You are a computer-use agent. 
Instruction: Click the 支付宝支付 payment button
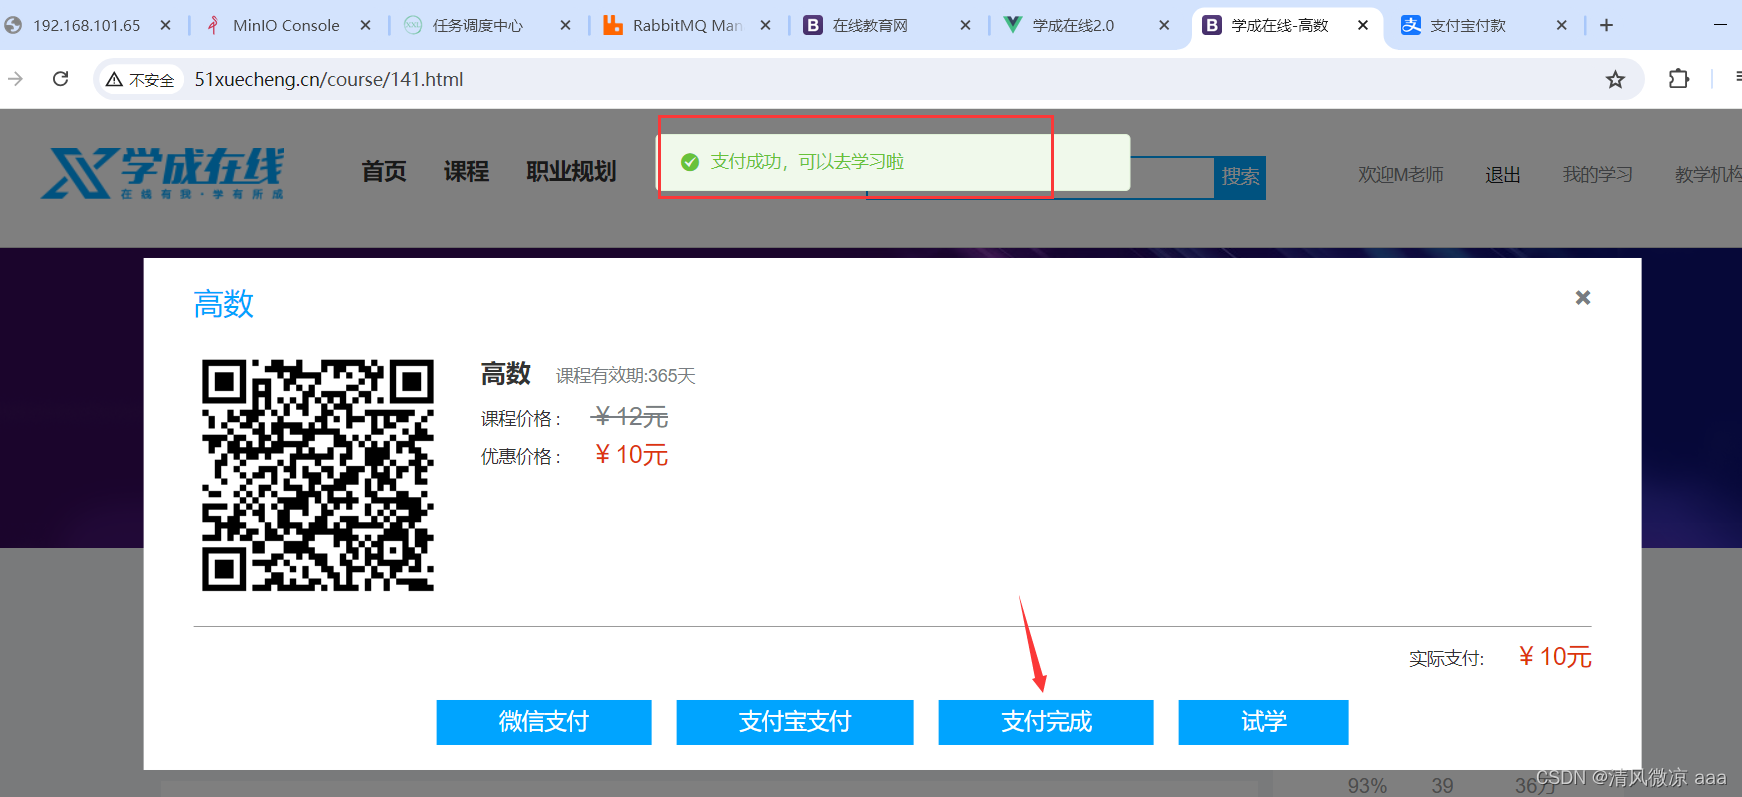point(795,722)
